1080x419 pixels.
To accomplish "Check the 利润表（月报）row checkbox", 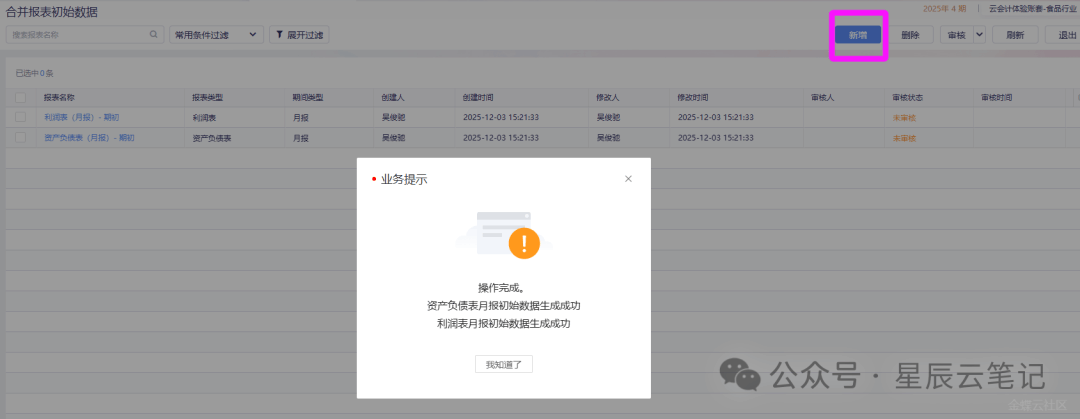I will click(x=20, y=118).
